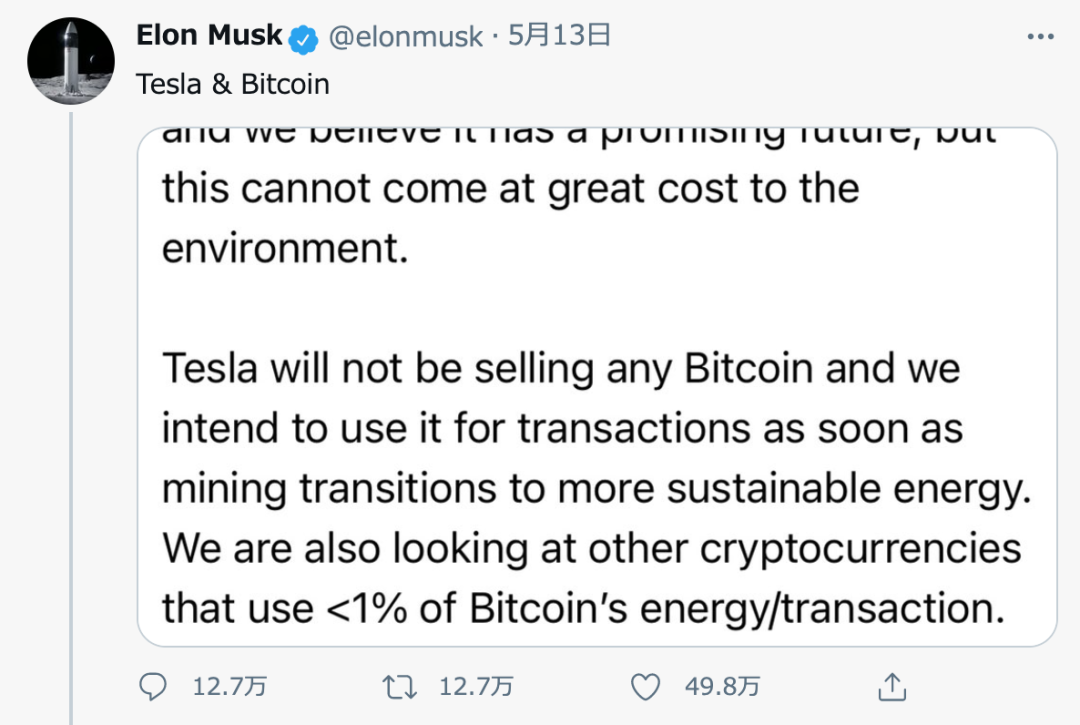Image resolution: width=1080 pixels, height=725 pixels.
Task: Click the 'Tesla will not be selling' paragraph
Action: pyautogui.click(x=596, y=488)
